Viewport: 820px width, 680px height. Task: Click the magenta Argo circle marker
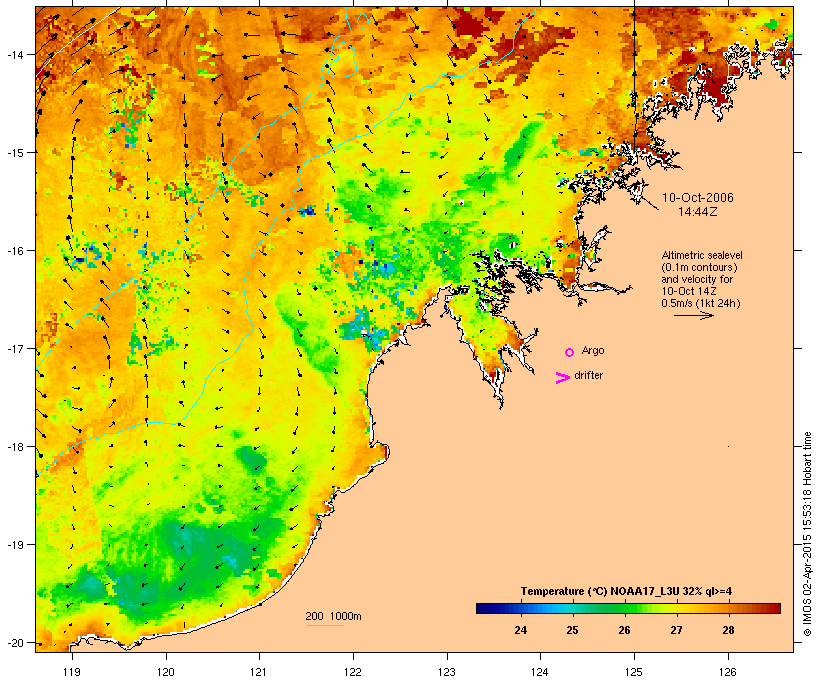click(x=570, y=353)
